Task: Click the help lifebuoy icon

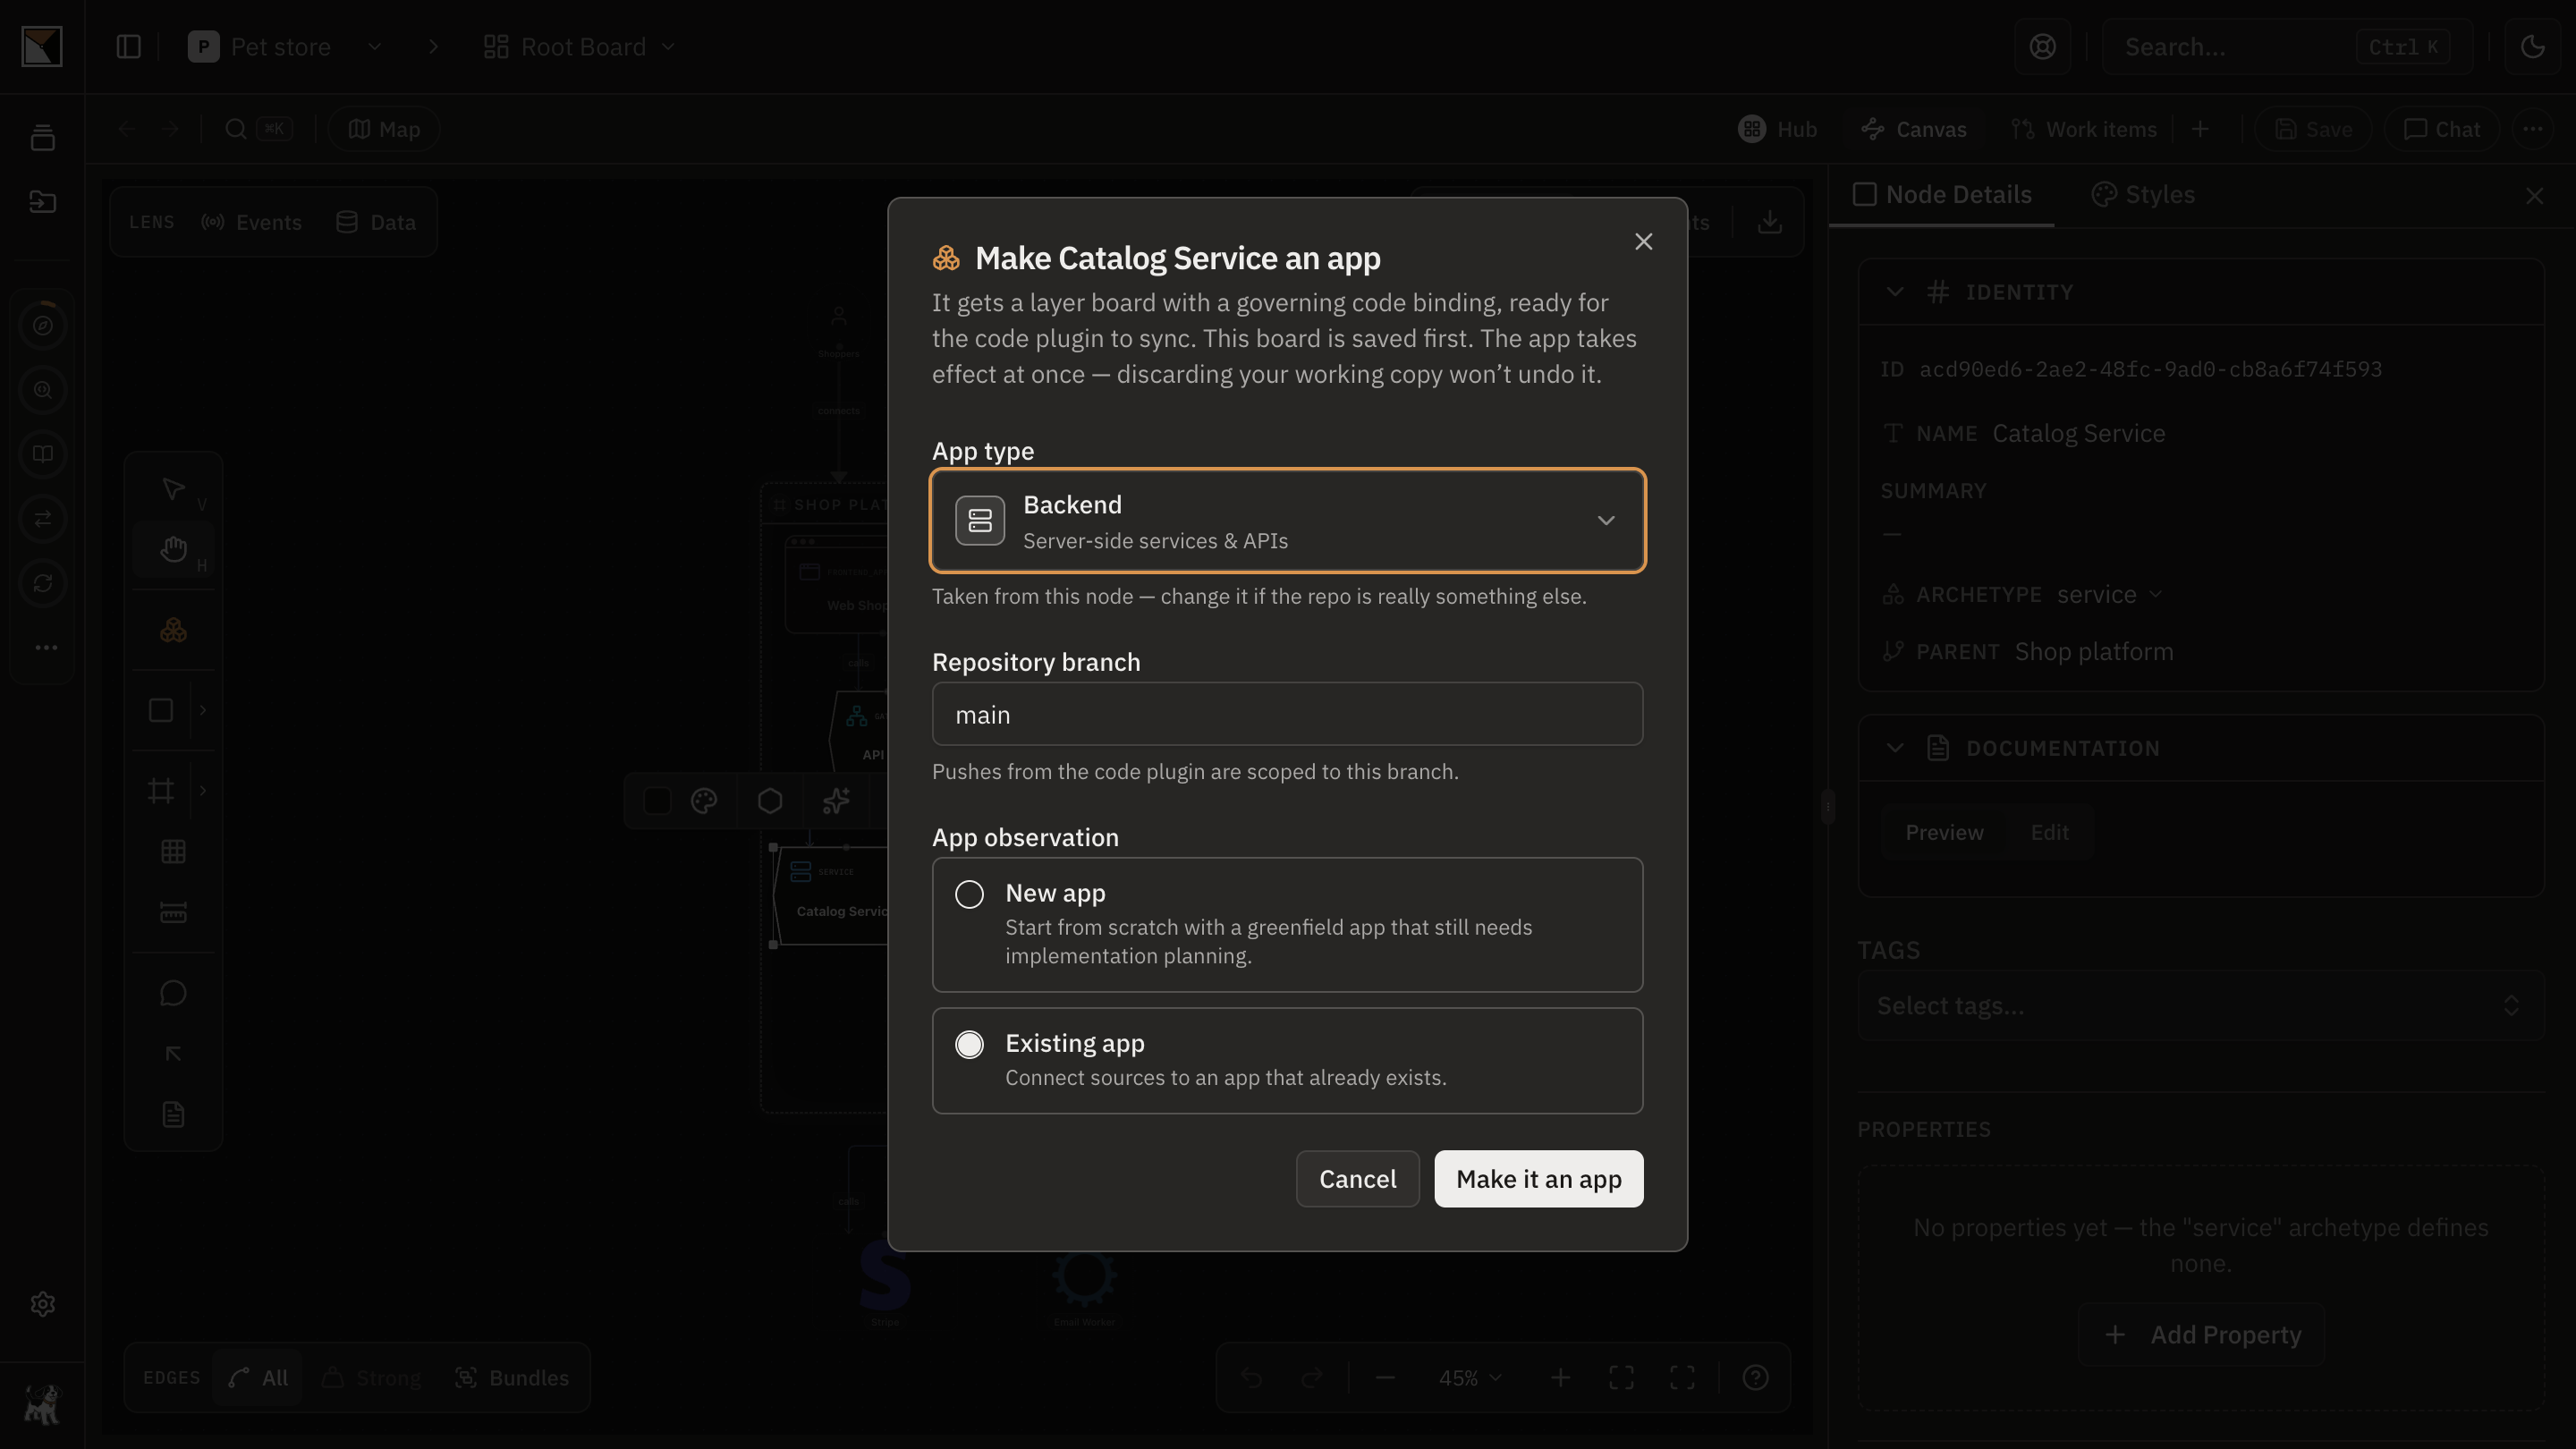Action: [2042, 47]
